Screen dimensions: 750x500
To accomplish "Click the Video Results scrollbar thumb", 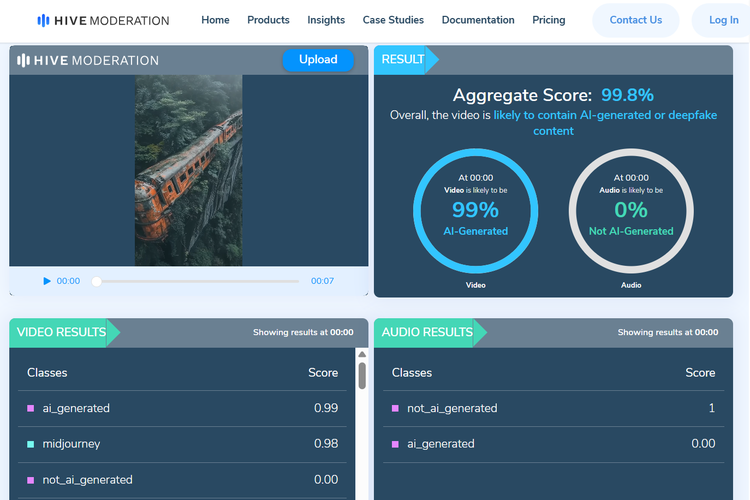I will tap(362, 375).
